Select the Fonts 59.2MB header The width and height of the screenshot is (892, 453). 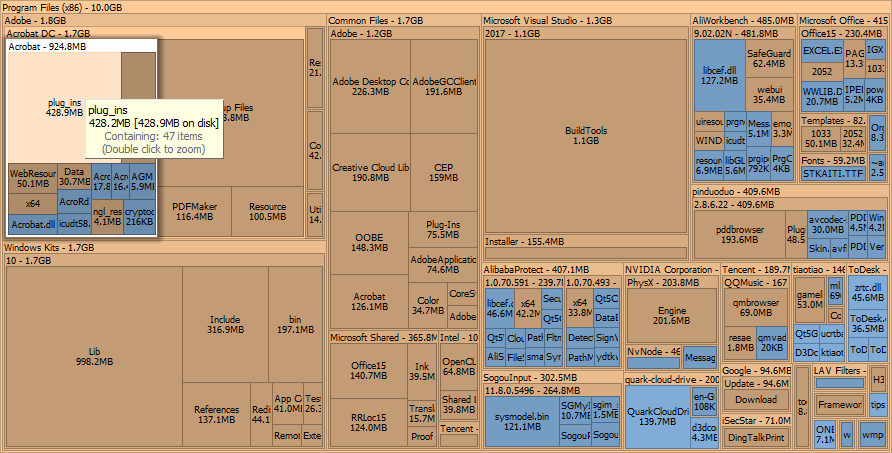(x=833, y=160)
